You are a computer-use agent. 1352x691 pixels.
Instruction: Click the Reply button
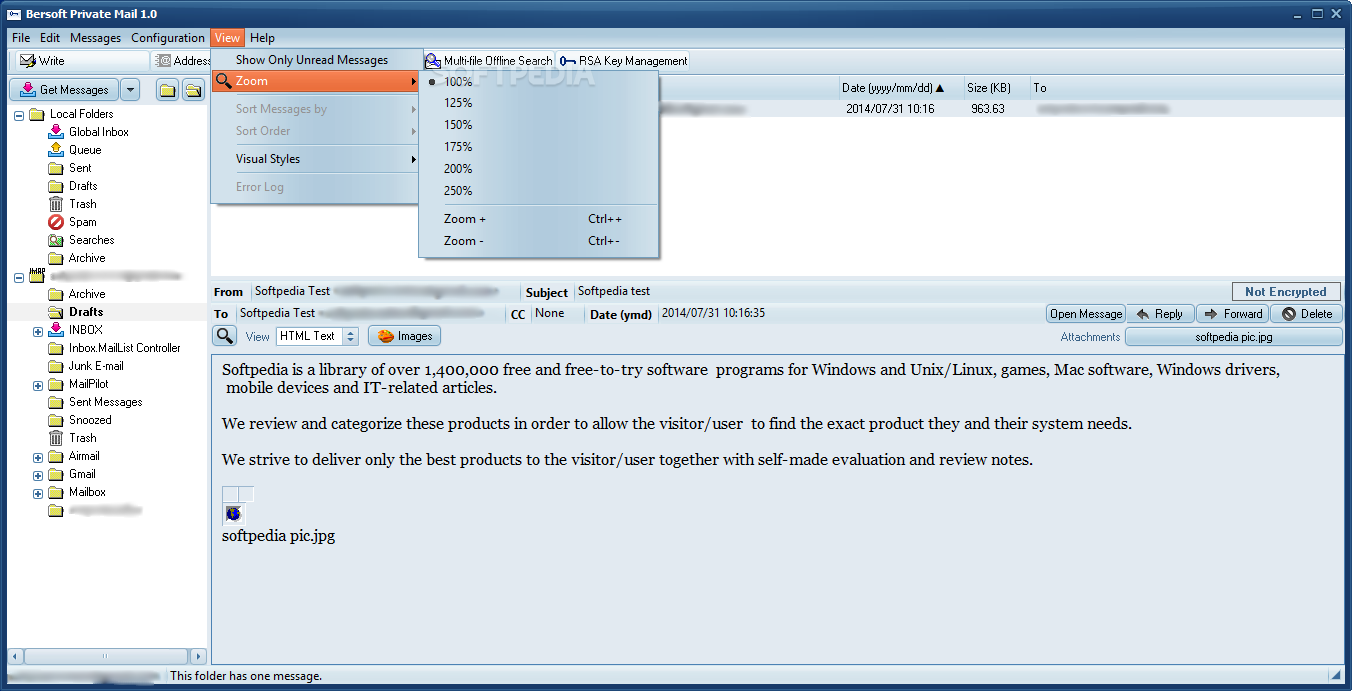tap(1160, 314)
